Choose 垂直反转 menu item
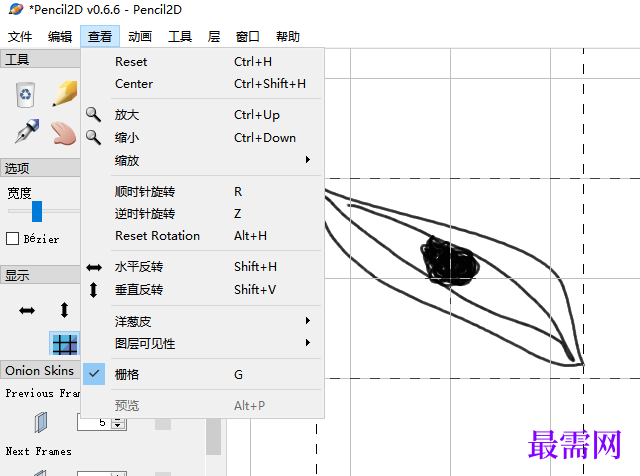The image size is (640, 476). [202, 289]
